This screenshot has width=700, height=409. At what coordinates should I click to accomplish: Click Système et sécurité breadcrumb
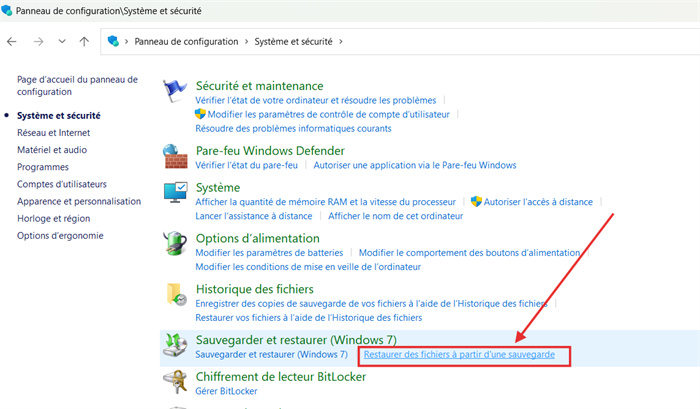pos(293,42)
